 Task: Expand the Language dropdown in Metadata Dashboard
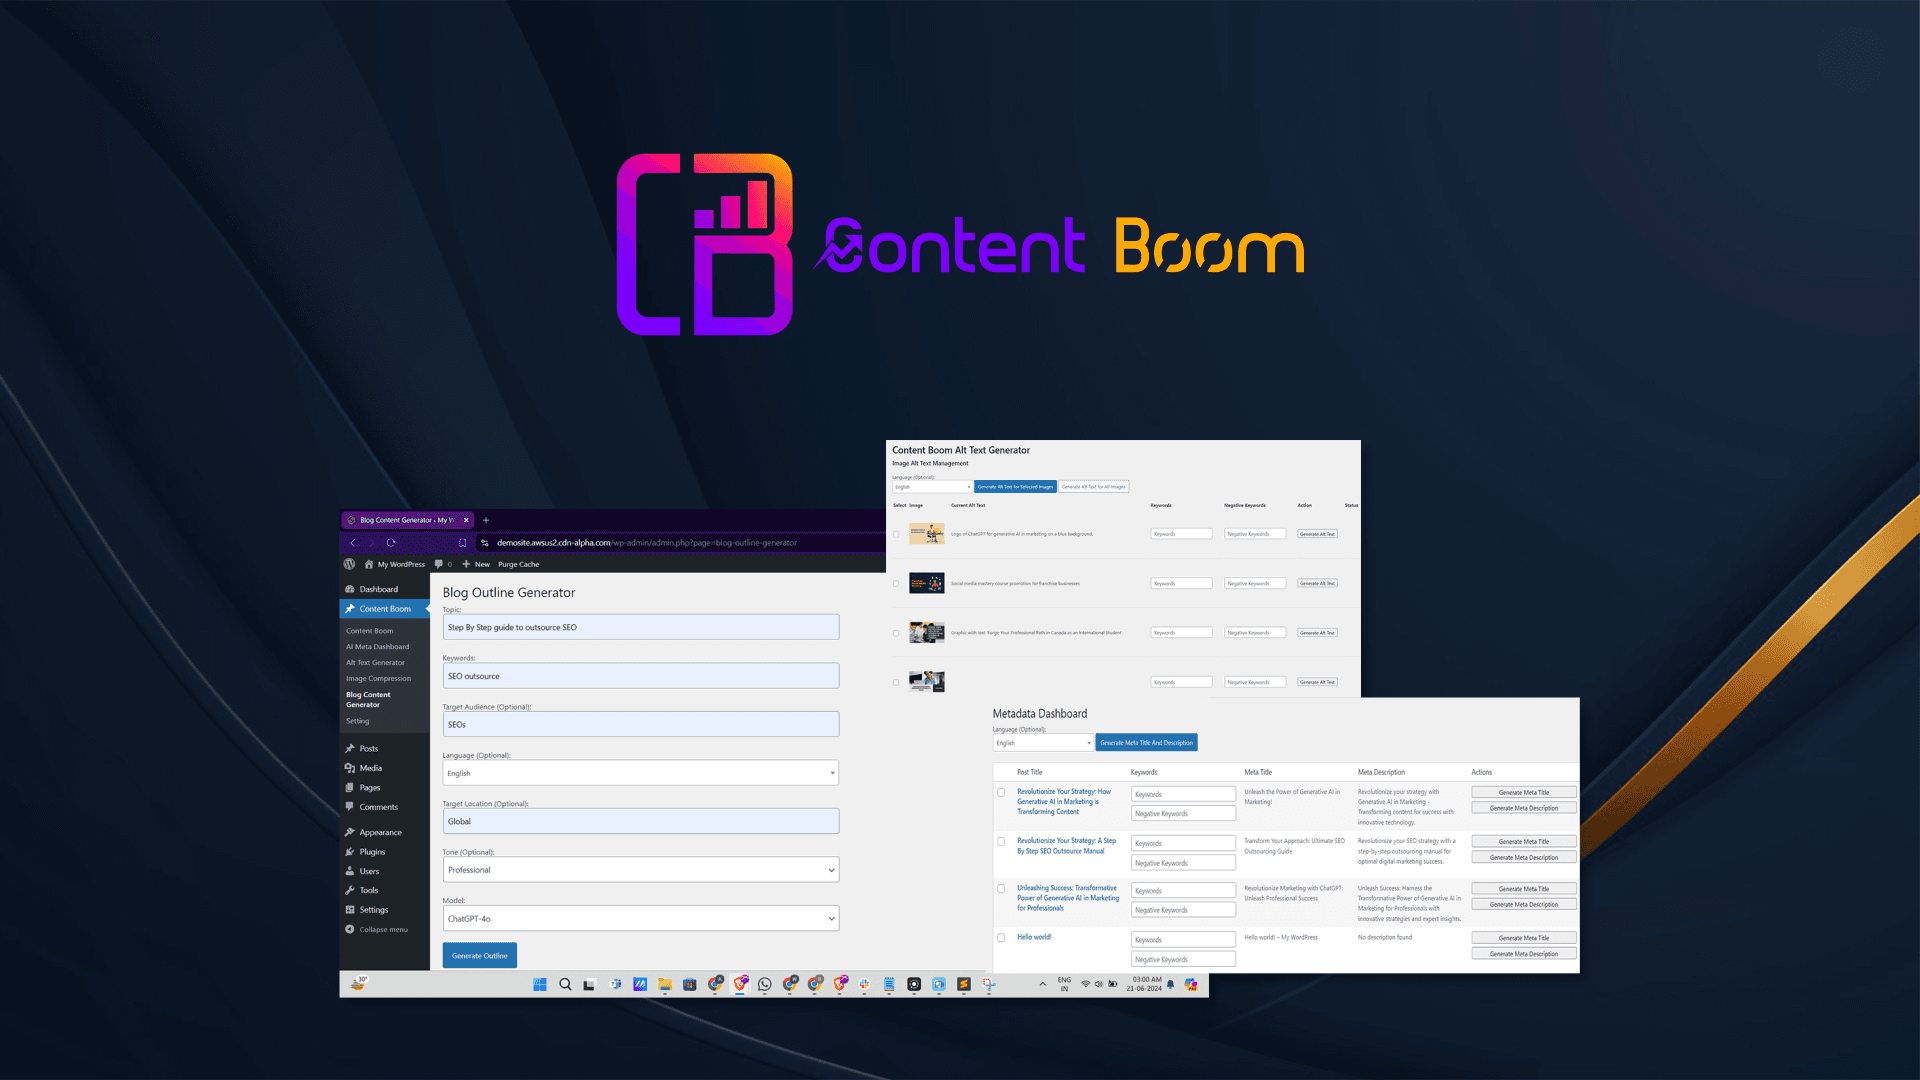(1042, 742)
